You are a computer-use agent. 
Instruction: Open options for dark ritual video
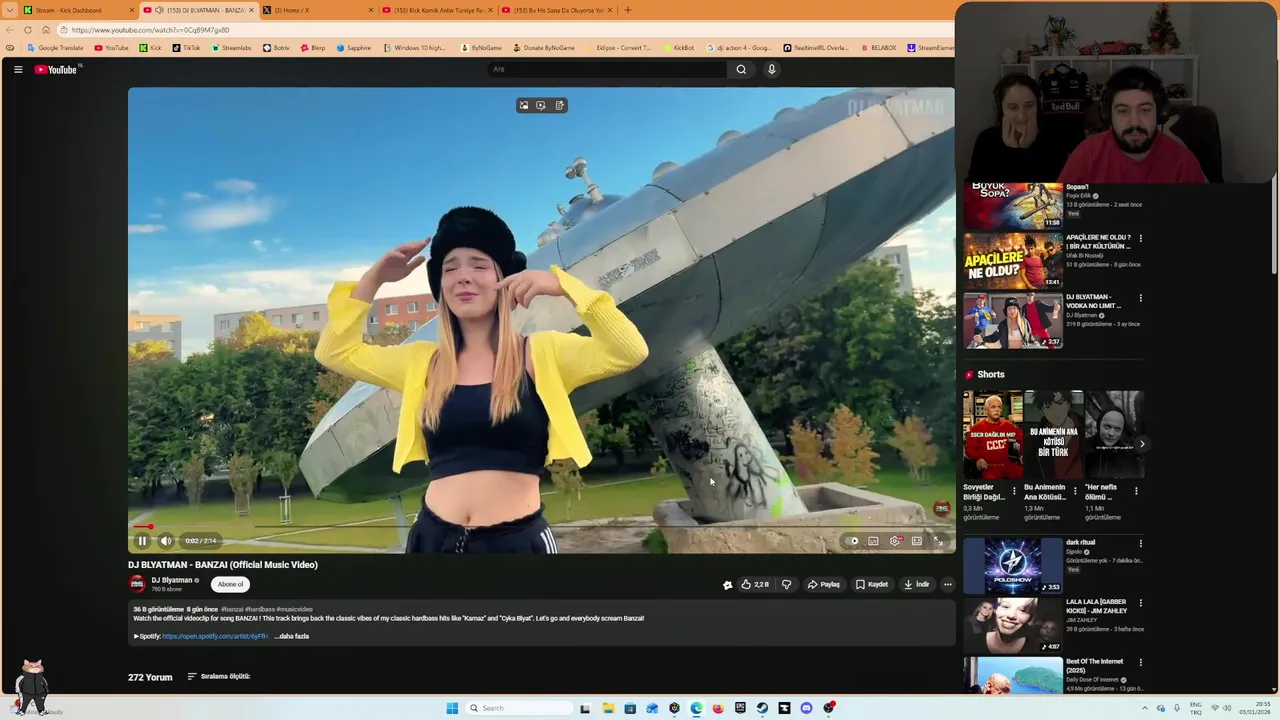click(1140, 543)
